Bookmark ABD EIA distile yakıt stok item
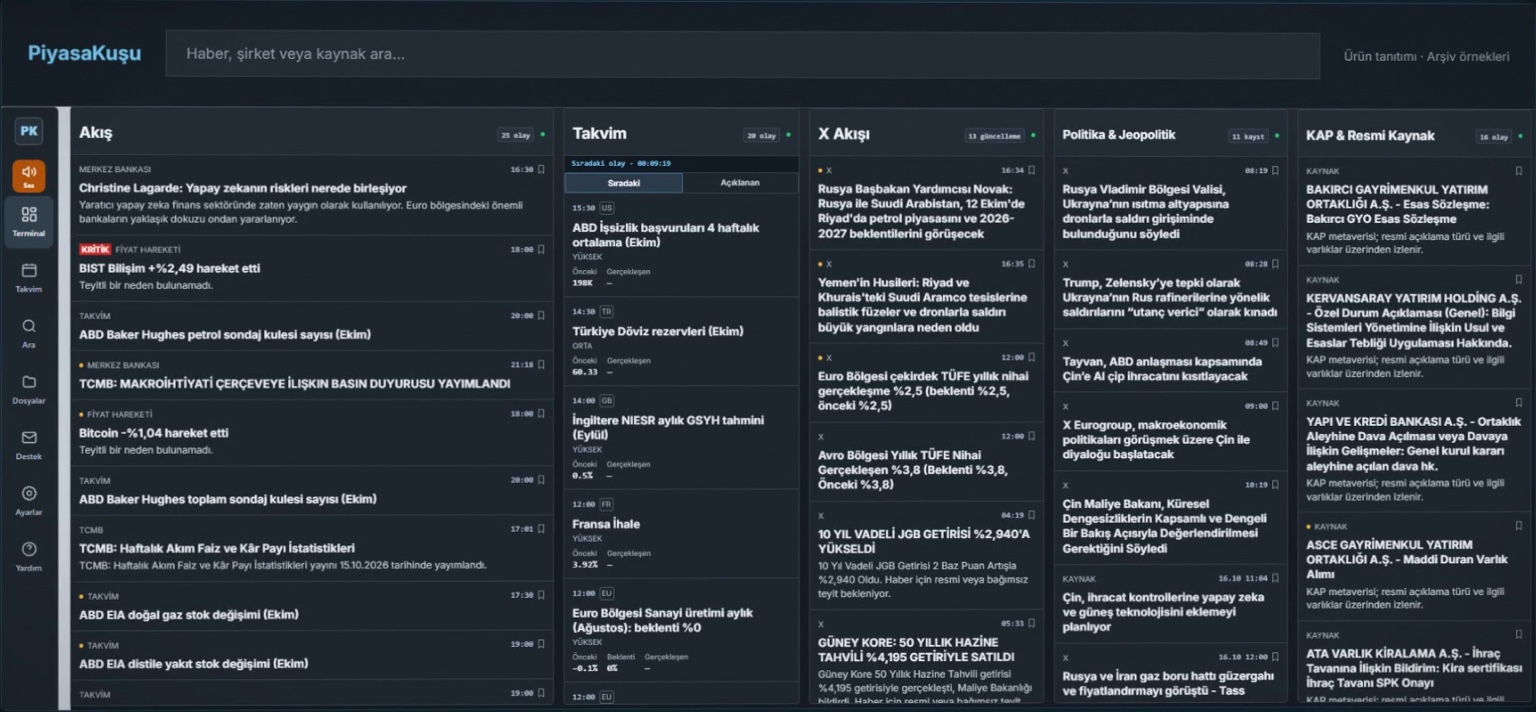 pyautogui.click(x=541, y=645)
